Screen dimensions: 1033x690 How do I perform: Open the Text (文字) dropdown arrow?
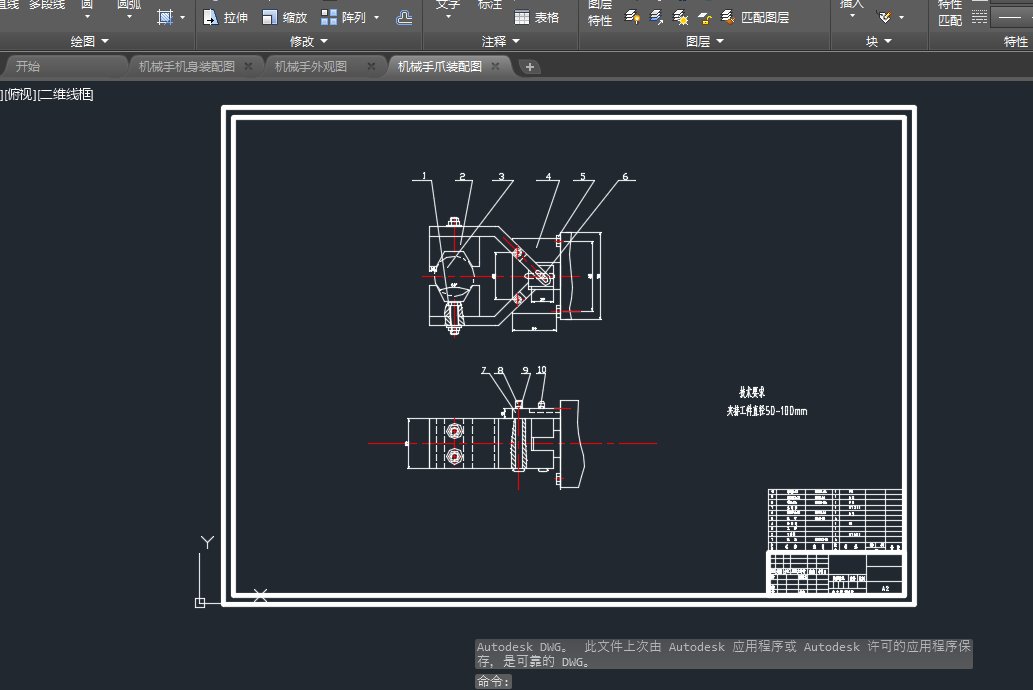click(448, 17)
